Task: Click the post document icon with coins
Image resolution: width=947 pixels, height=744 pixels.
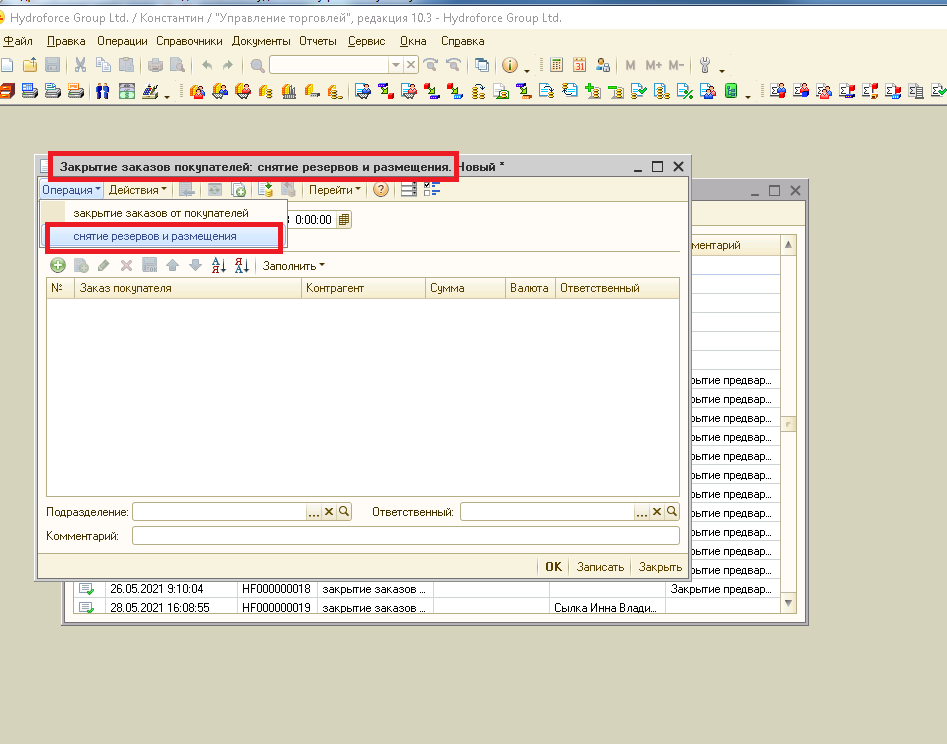Action: click(265, 190)
